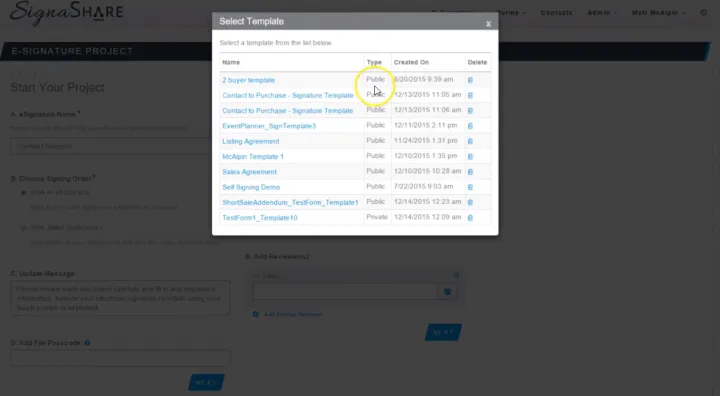Delete the 2 buyer template

pyautogui.click(x=470, y=80)
